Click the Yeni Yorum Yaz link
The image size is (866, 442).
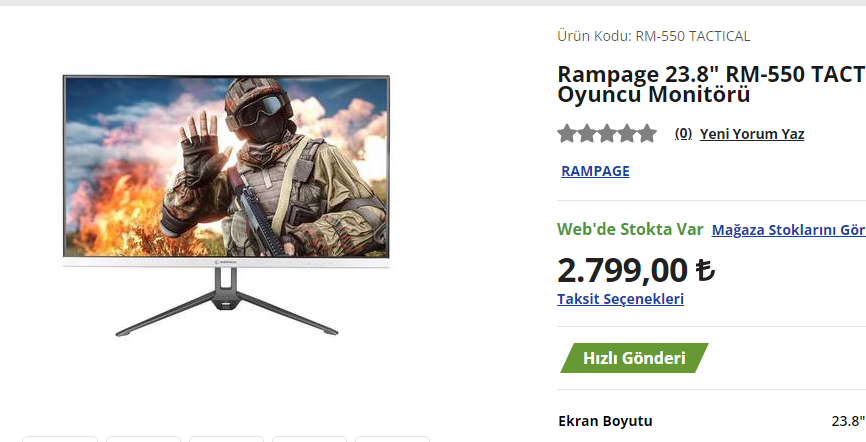pos(752,134)
